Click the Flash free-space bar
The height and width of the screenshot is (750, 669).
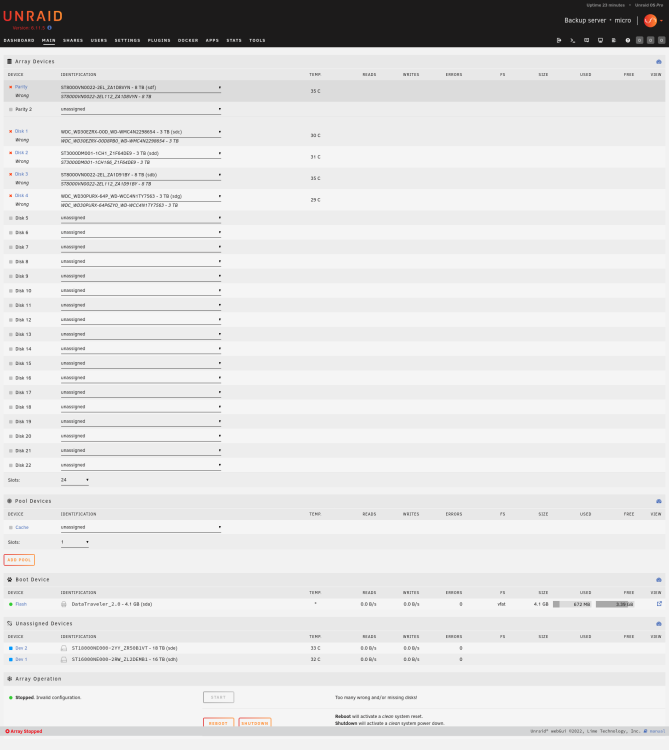coord(615,604)
